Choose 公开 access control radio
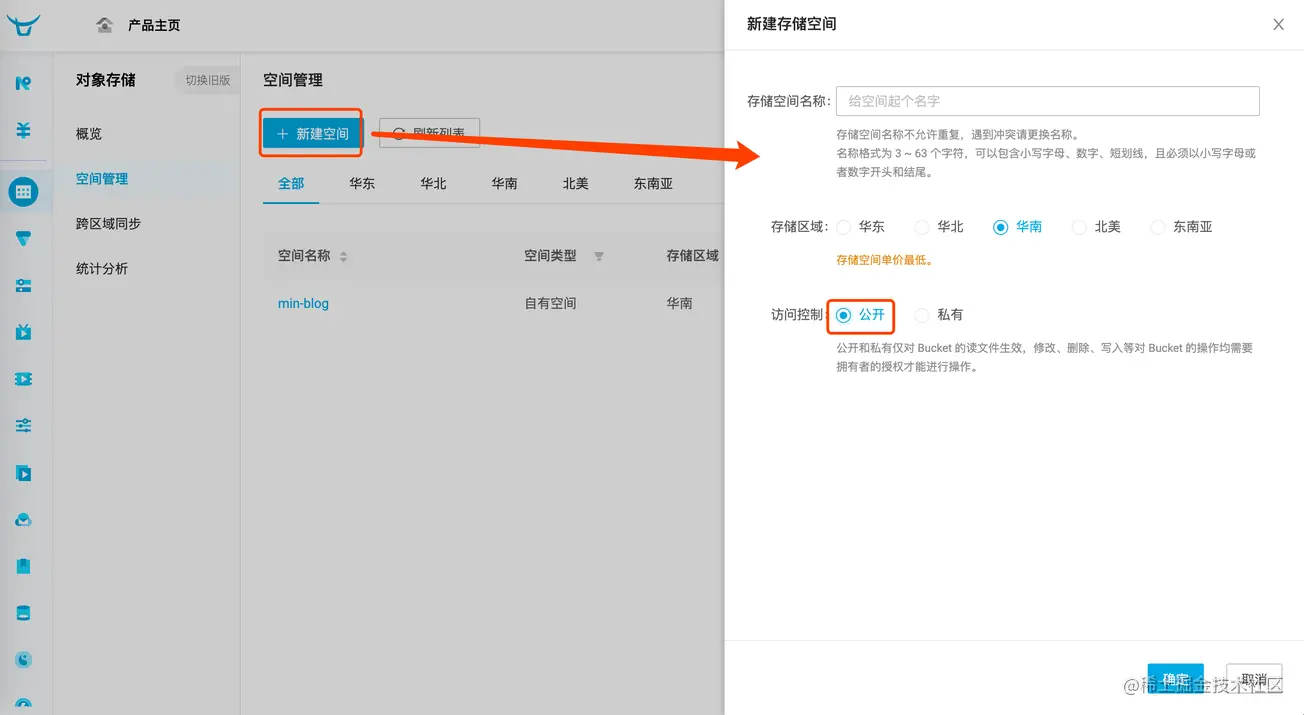This screenshot has width=1304, height=715. [x=843, y=315]
